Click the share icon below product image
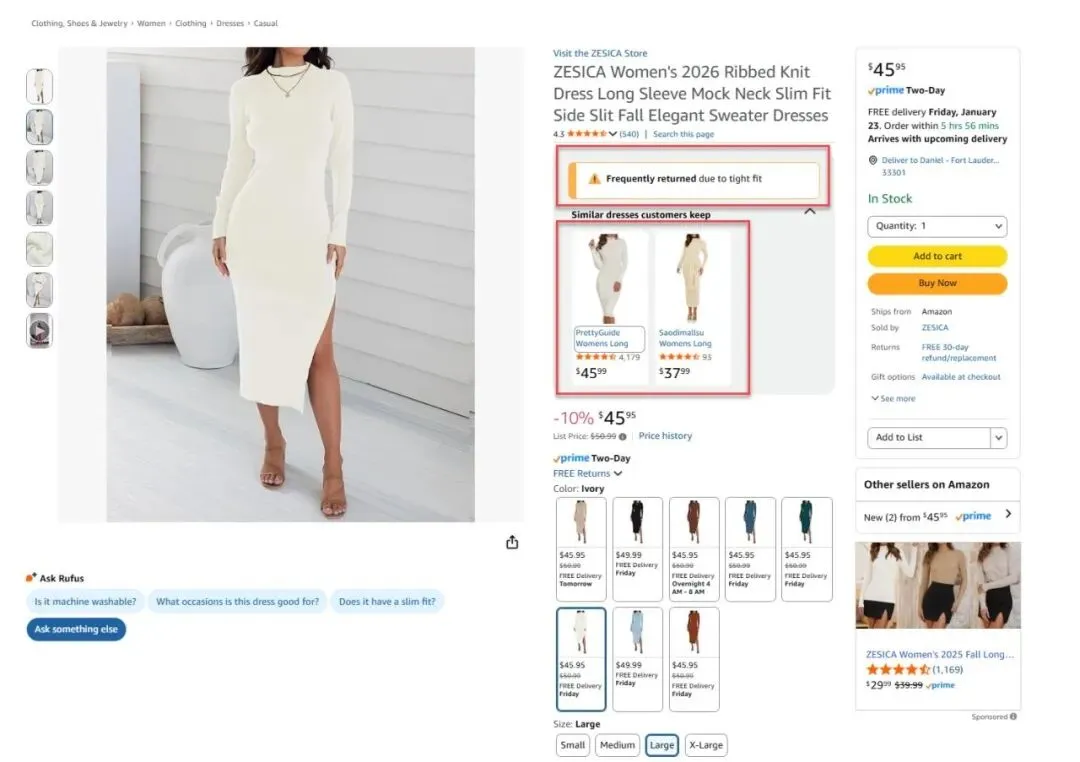Viewport: 1080px width, 762px height. (512, 542)
